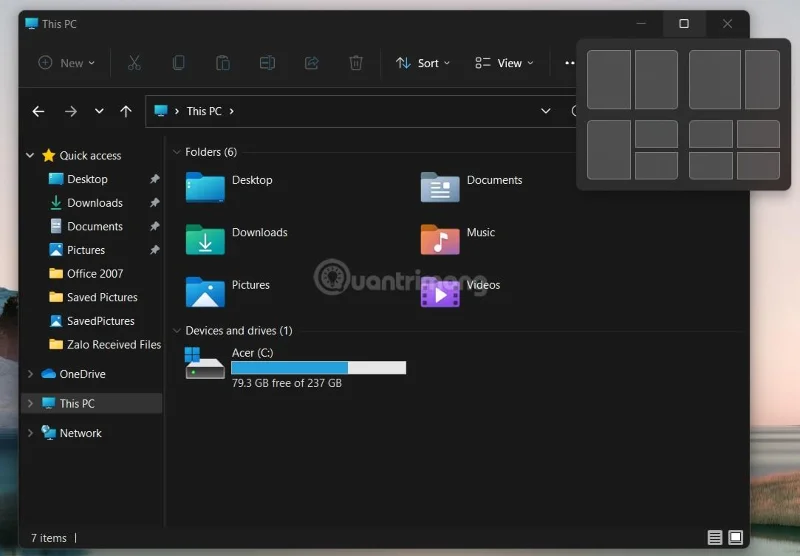The image size is (800, 556).
Task: Select Saved Pictures in sidebar
Action: pos(102,297)
